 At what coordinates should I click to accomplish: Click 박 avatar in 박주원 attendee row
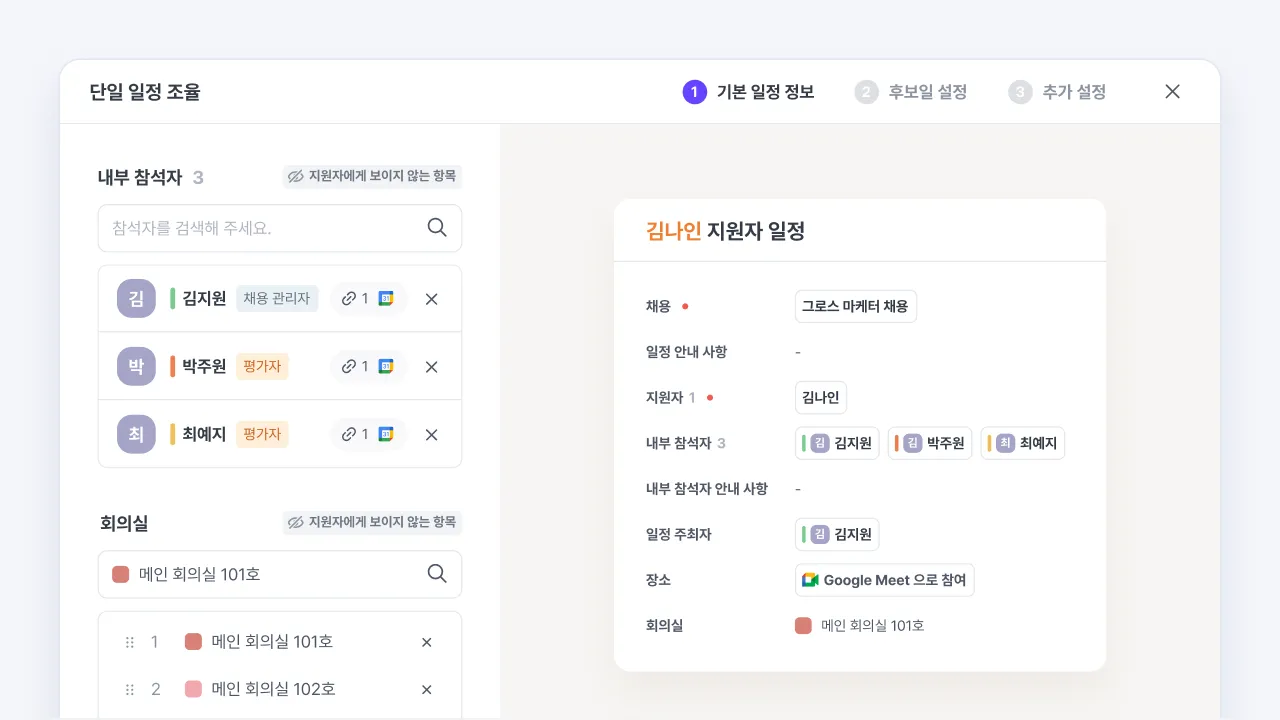pyautogui.click(x=136, y=366)
